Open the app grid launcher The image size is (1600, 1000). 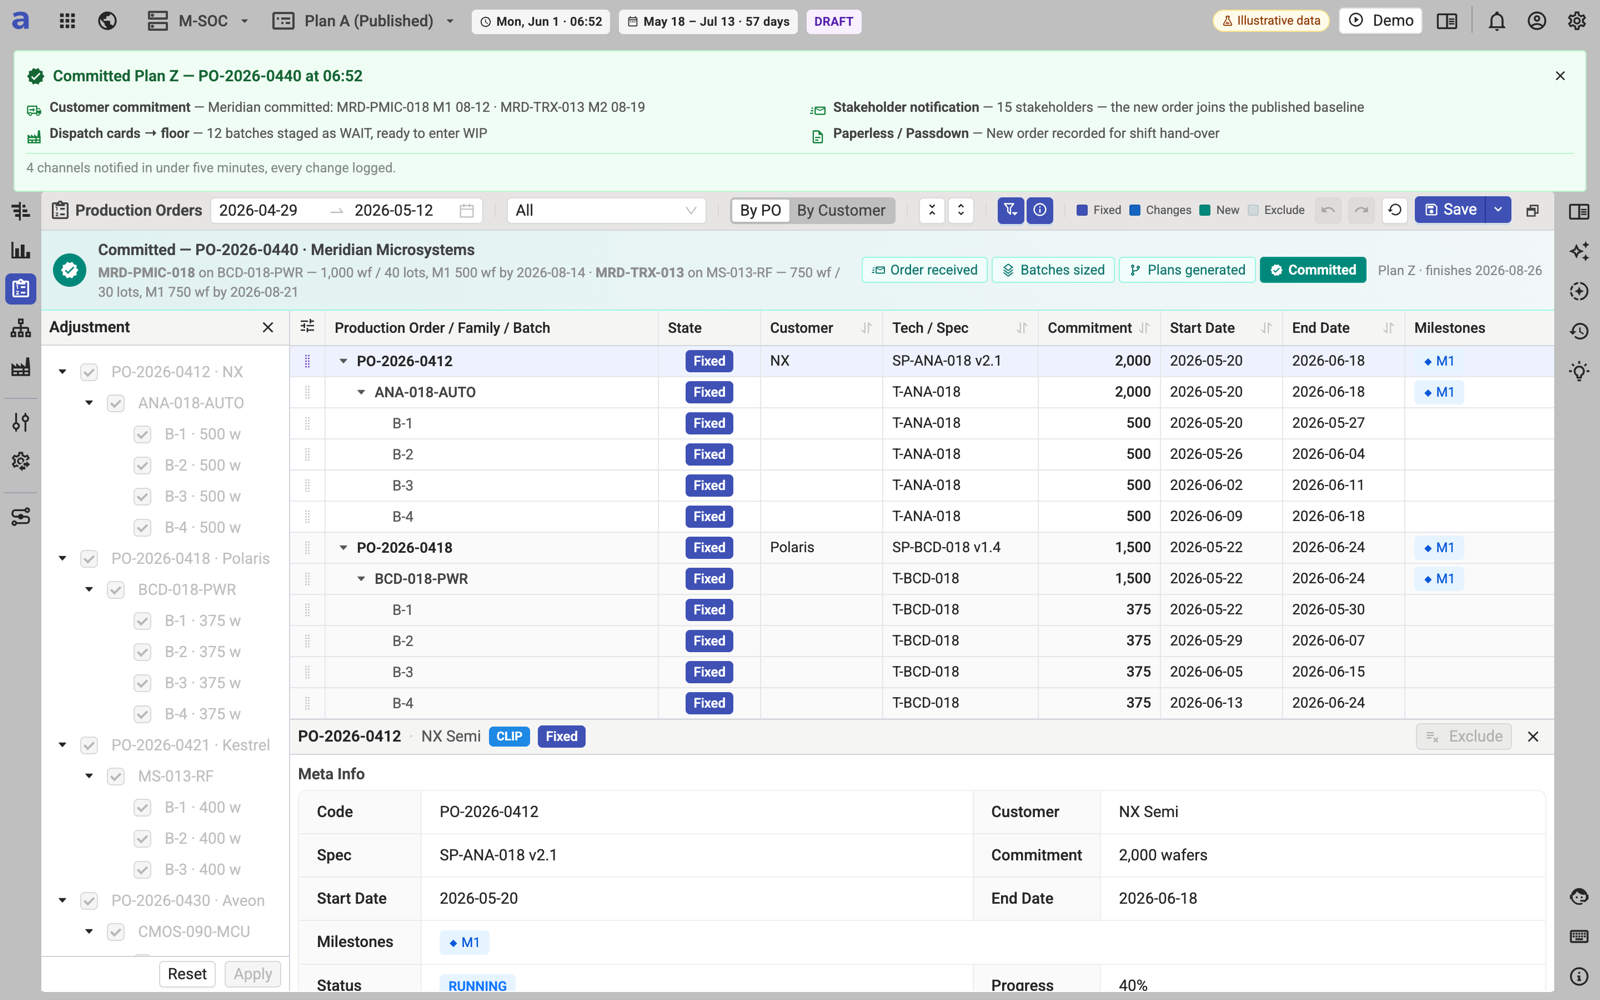(67, 21)
